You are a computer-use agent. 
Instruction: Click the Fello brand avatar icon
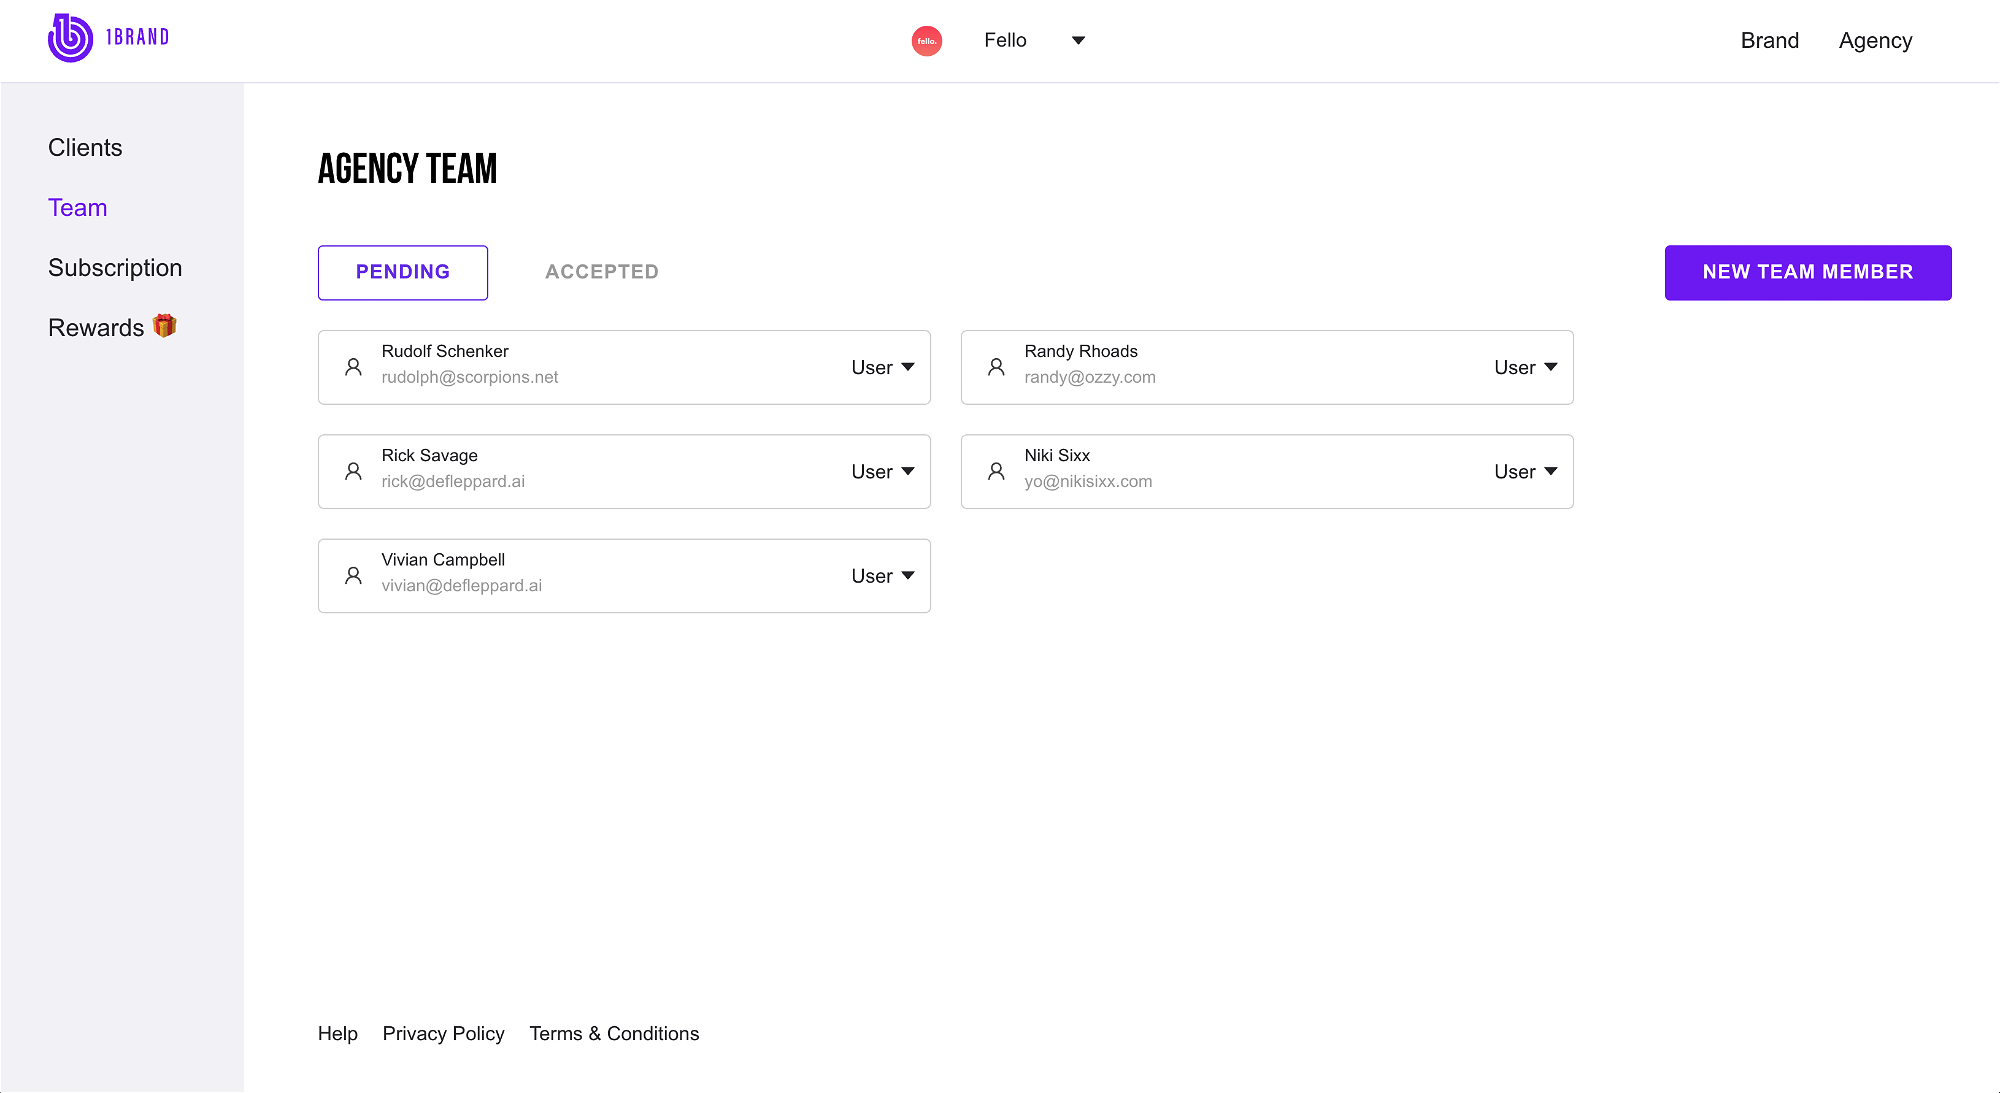tap(927, 41)
